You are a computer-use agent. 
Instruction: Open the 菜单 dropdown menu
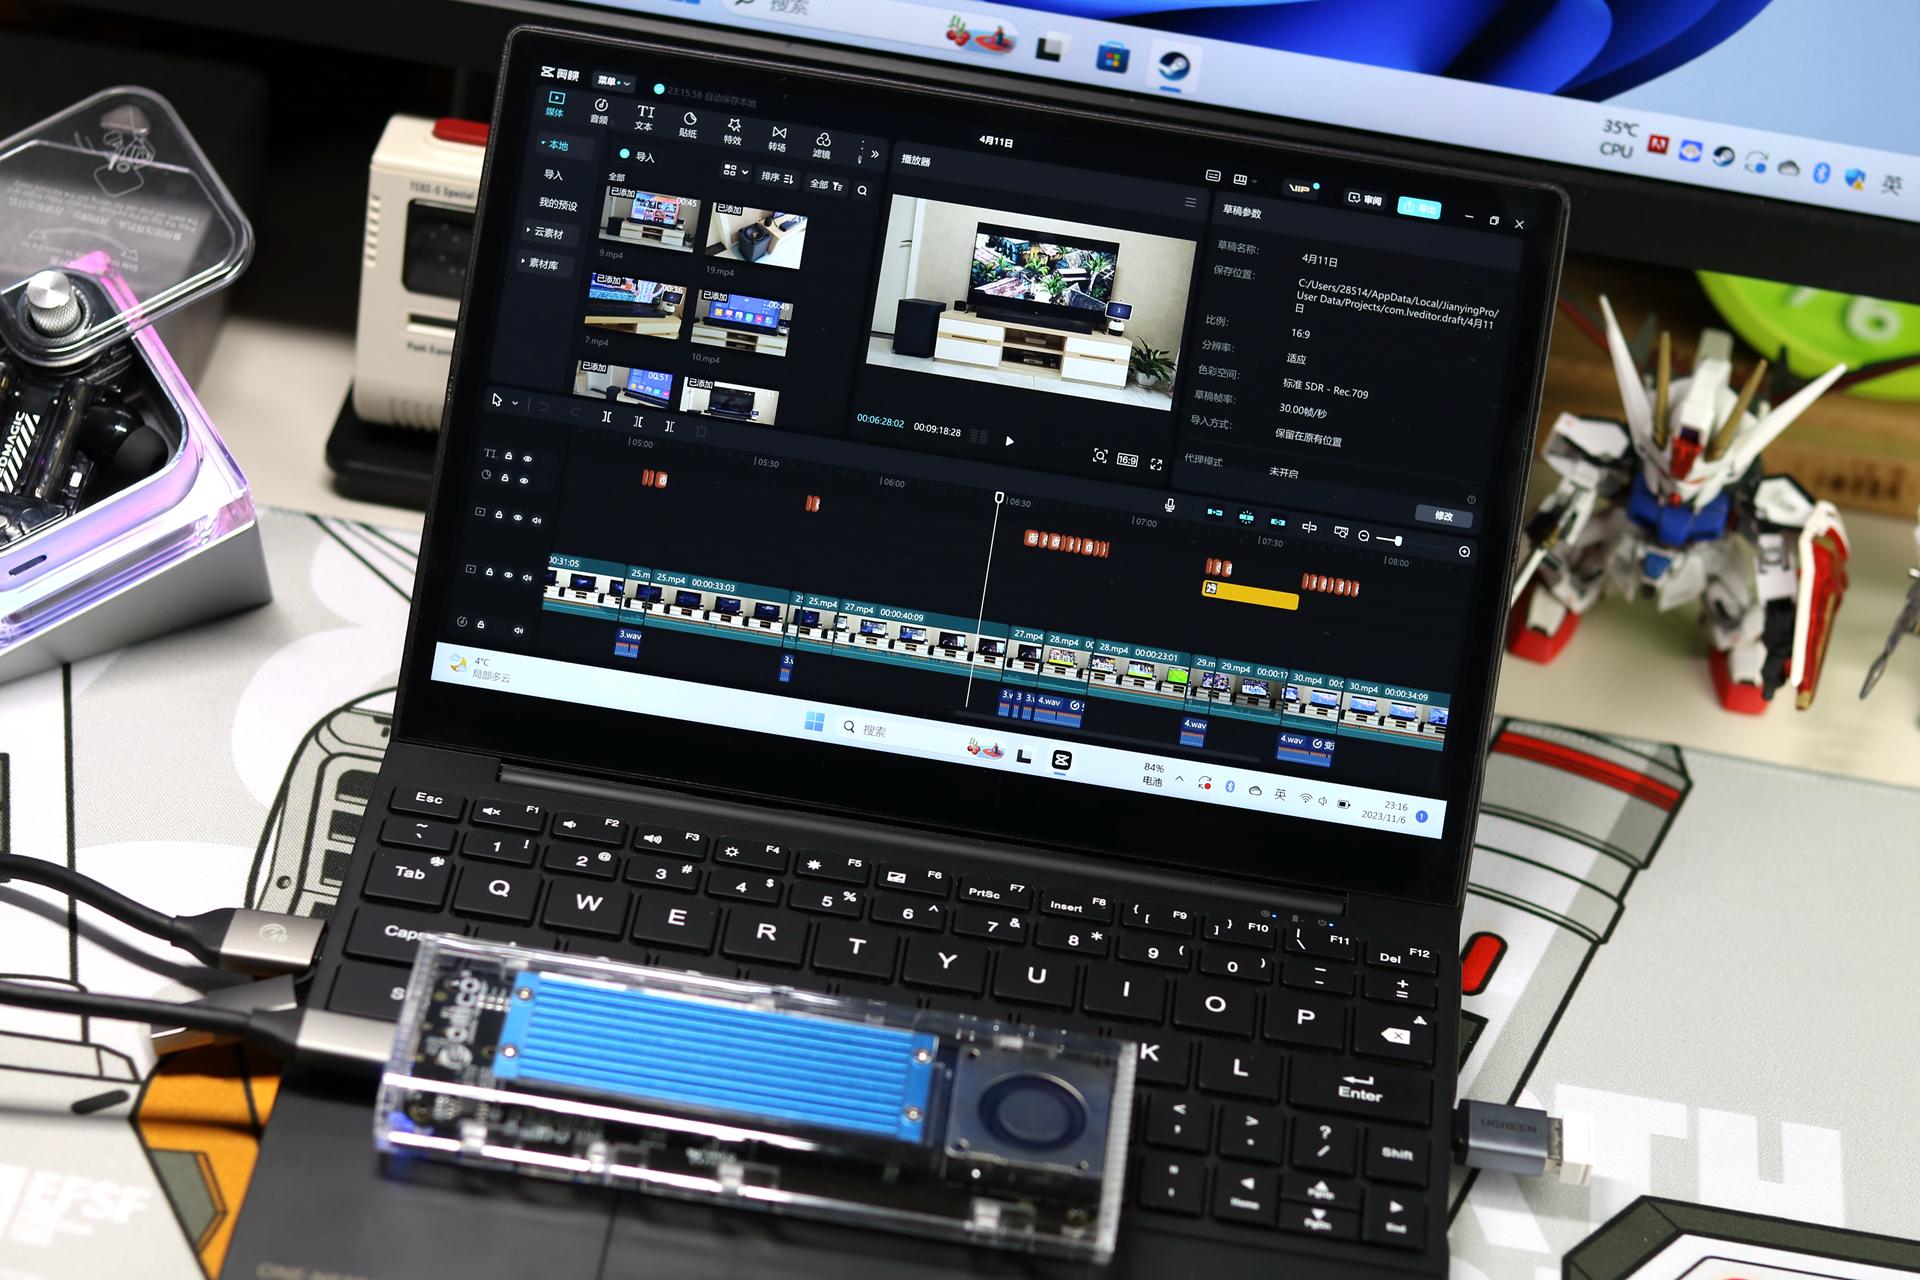click(x=614, y=81)
